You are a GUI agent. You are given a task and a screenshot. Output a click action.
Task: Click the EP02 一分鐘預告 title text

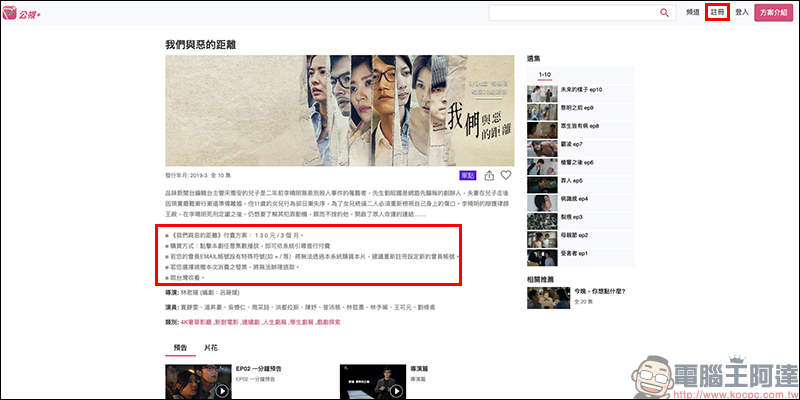coord(259,368)
